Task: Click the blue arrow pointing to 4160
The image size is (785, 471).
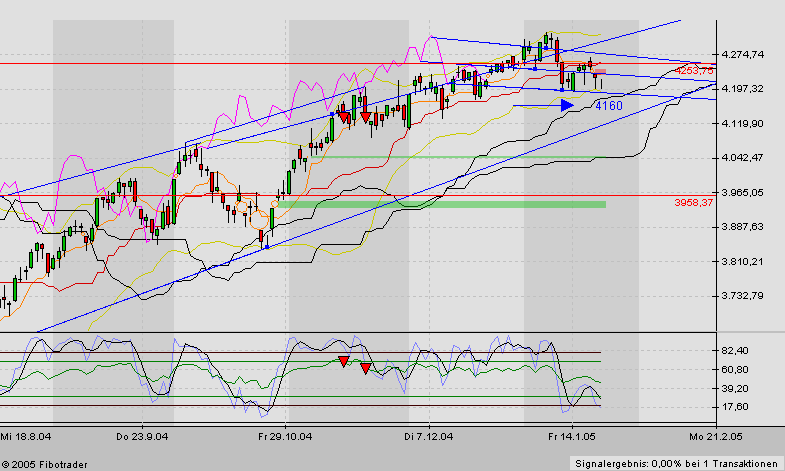Action: (544, 105)
